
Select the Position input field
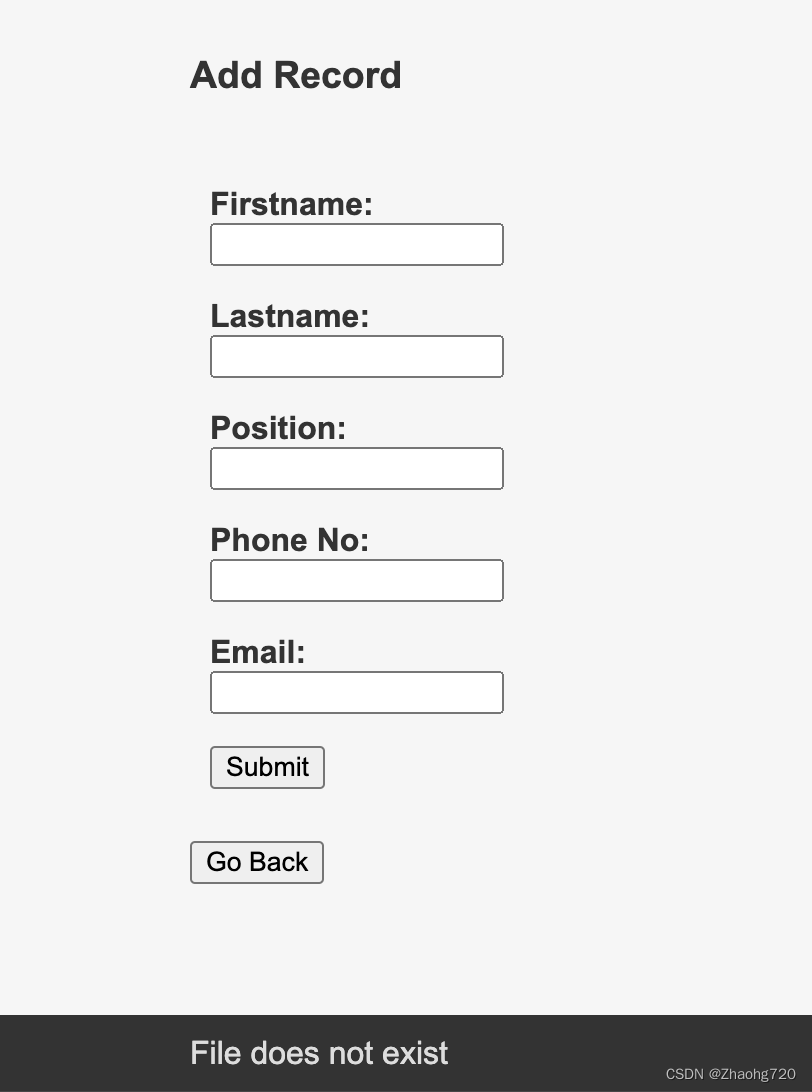click(x=356, y=469)
